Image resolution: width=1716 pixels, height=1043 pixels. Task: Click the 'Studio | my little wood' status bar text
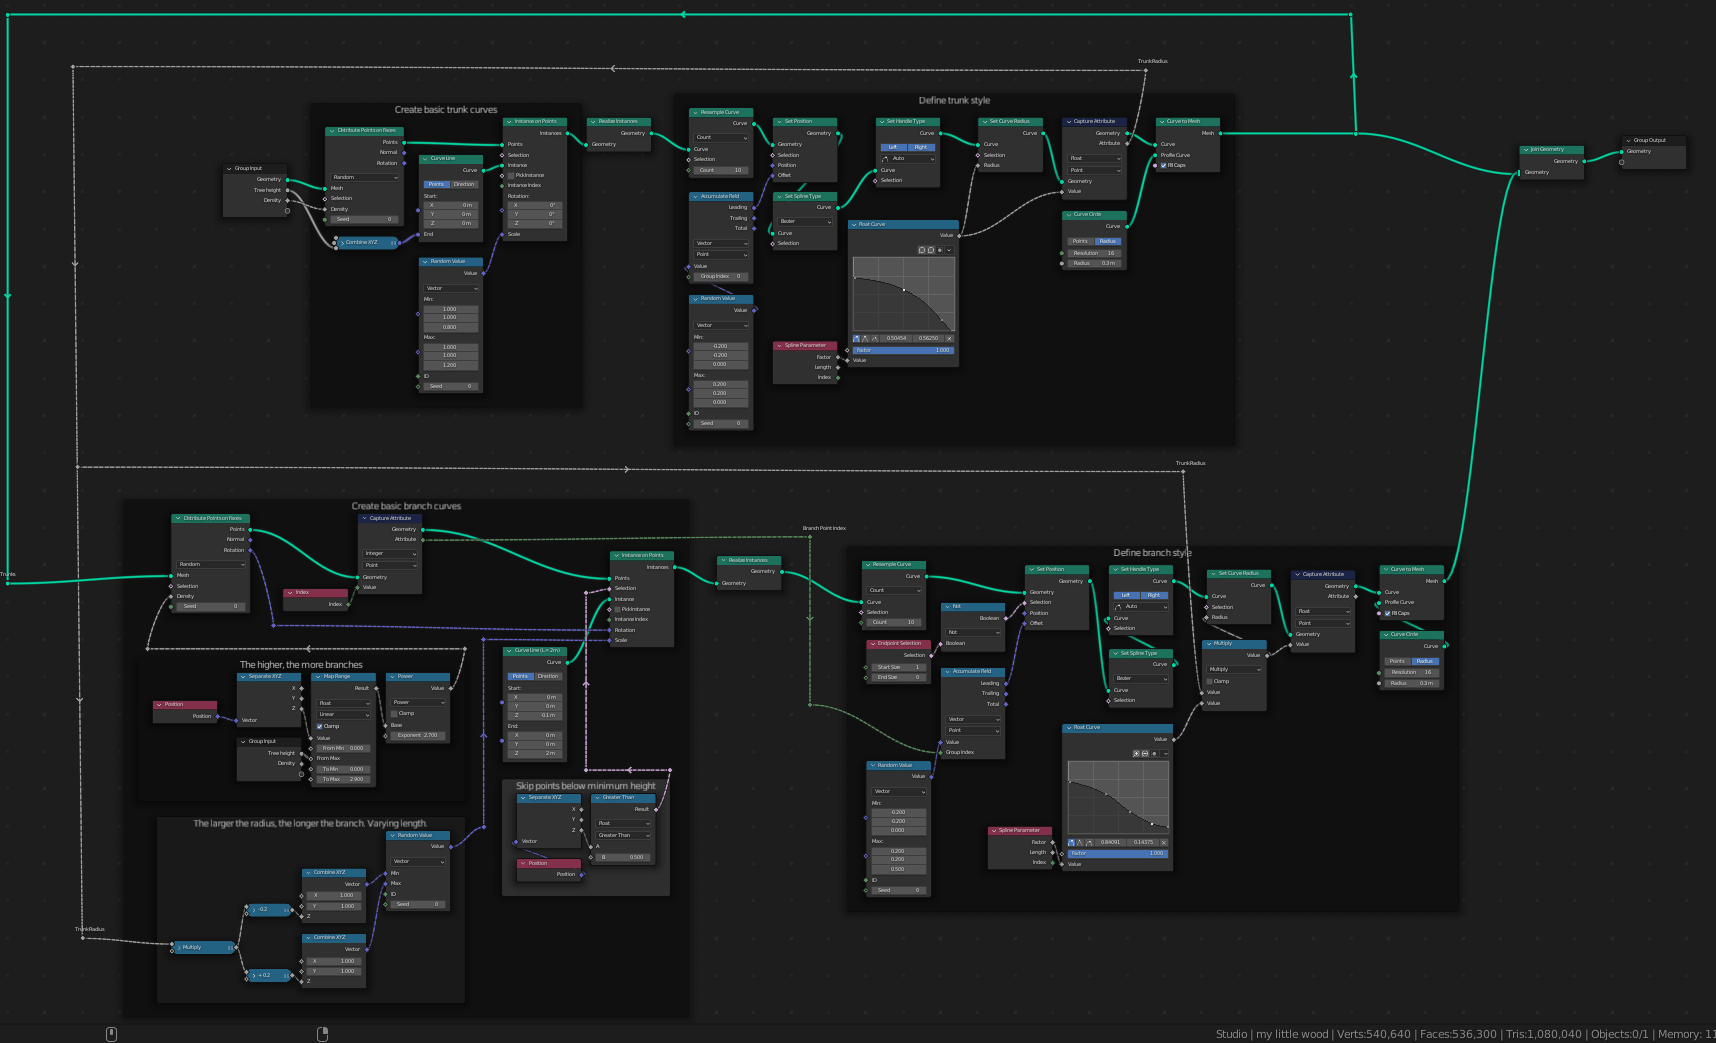pyautogui.click(x=1272, y=1034)
